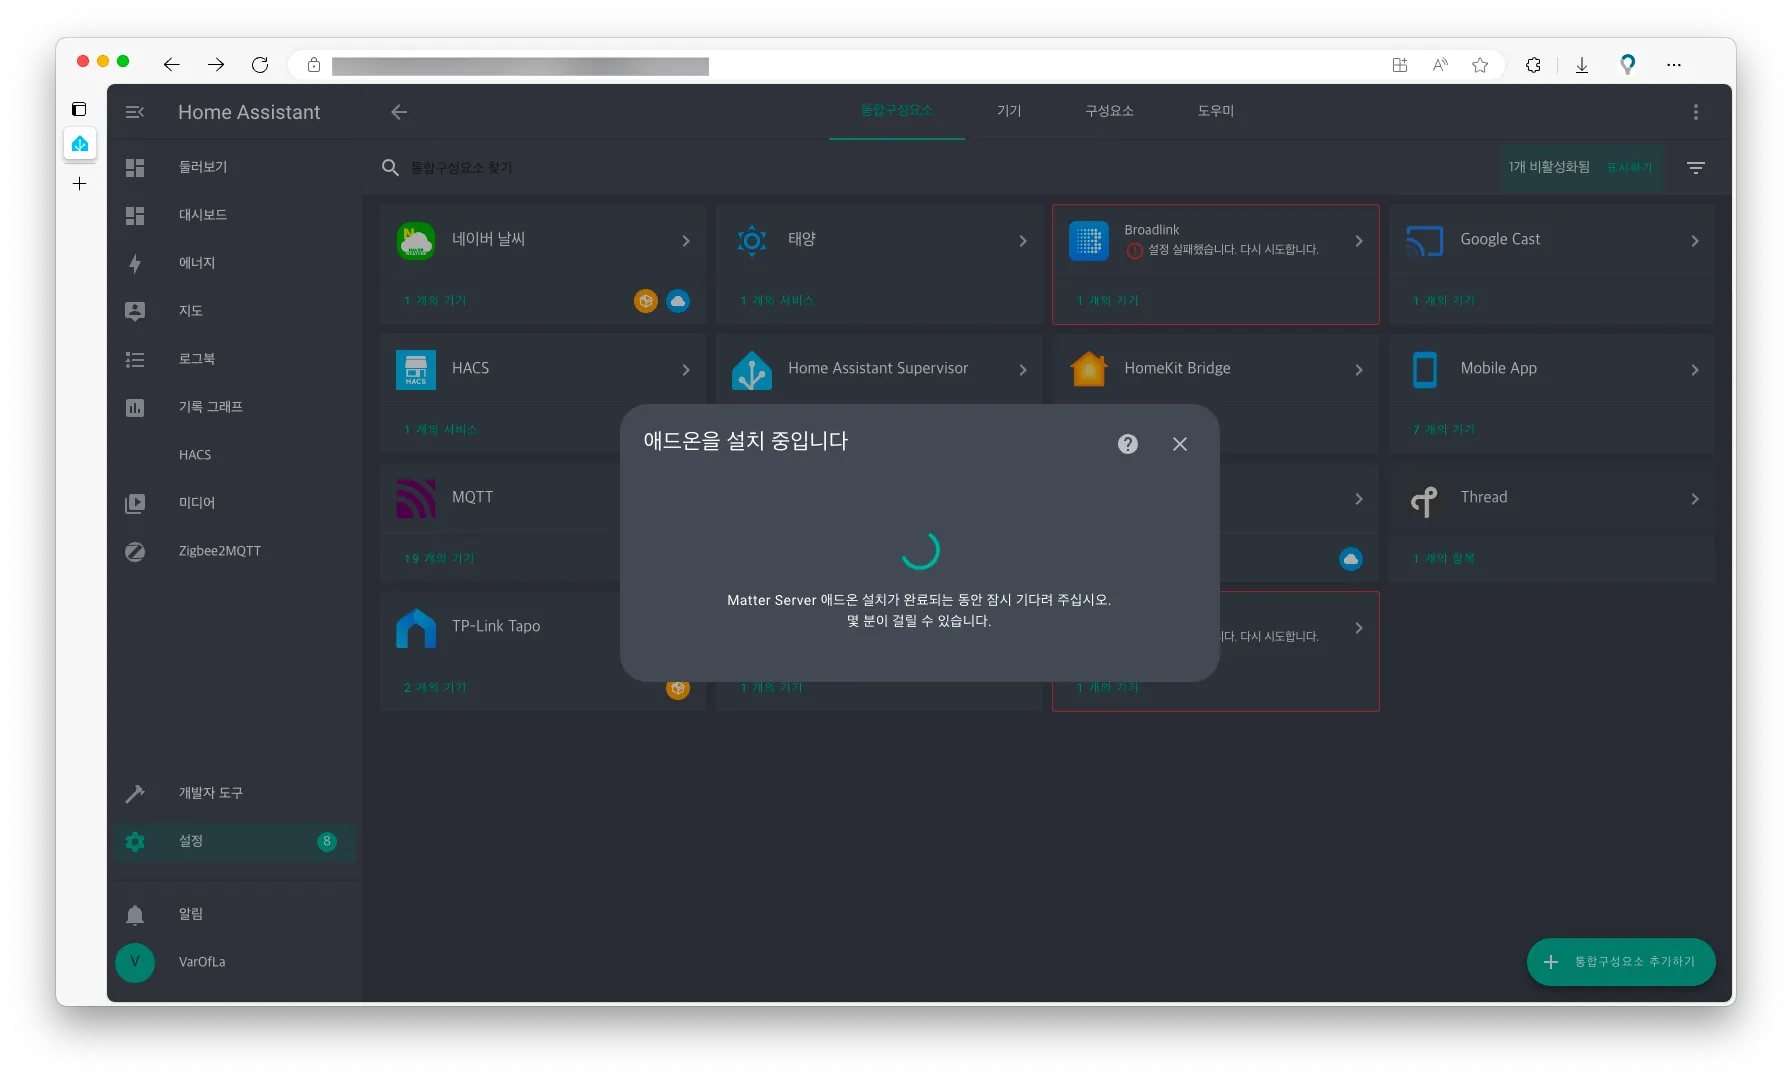Open 지도 map panel
1792x1080 pixels.
point(235,311)
